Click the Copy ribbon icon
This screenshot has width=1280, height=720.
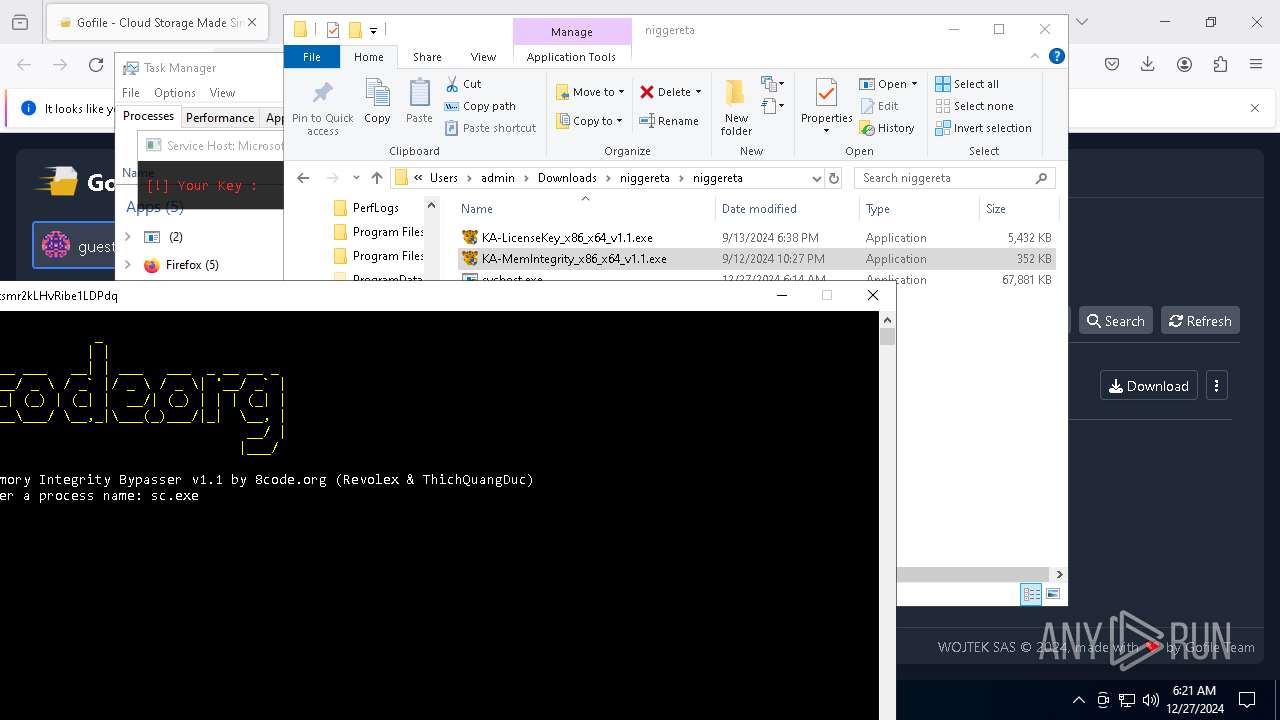tap(377, 101)
